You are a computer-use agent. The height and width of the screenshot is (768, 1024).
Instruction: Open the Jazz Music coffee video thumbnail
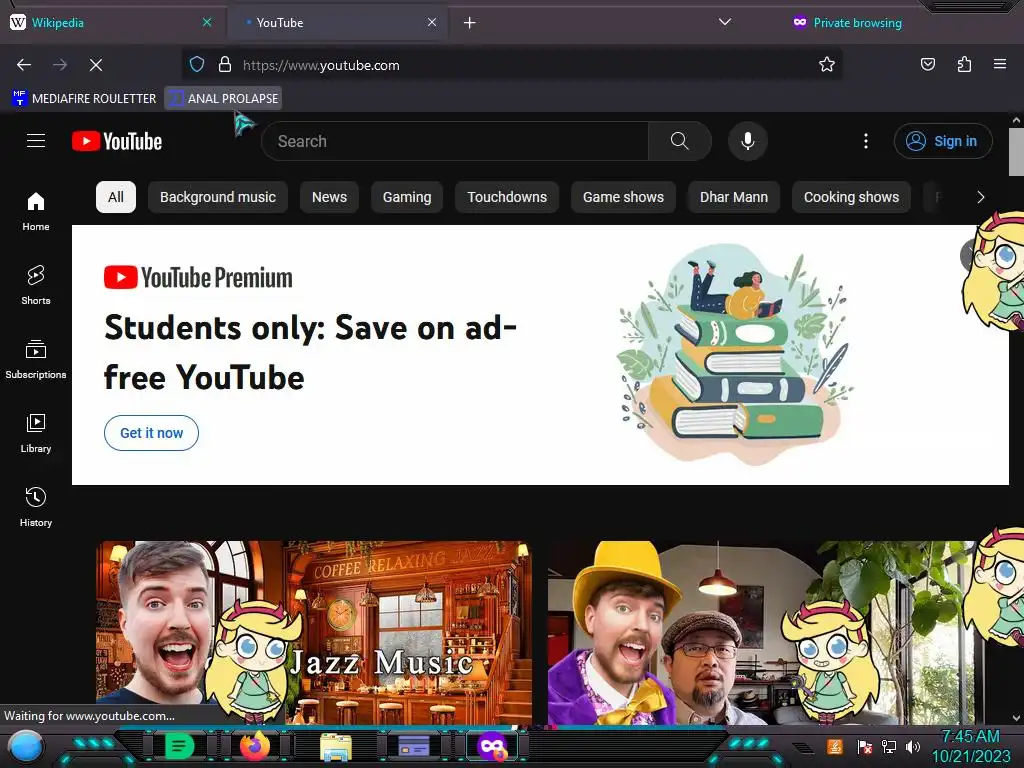pyautogui.click(x=314, y=632)
